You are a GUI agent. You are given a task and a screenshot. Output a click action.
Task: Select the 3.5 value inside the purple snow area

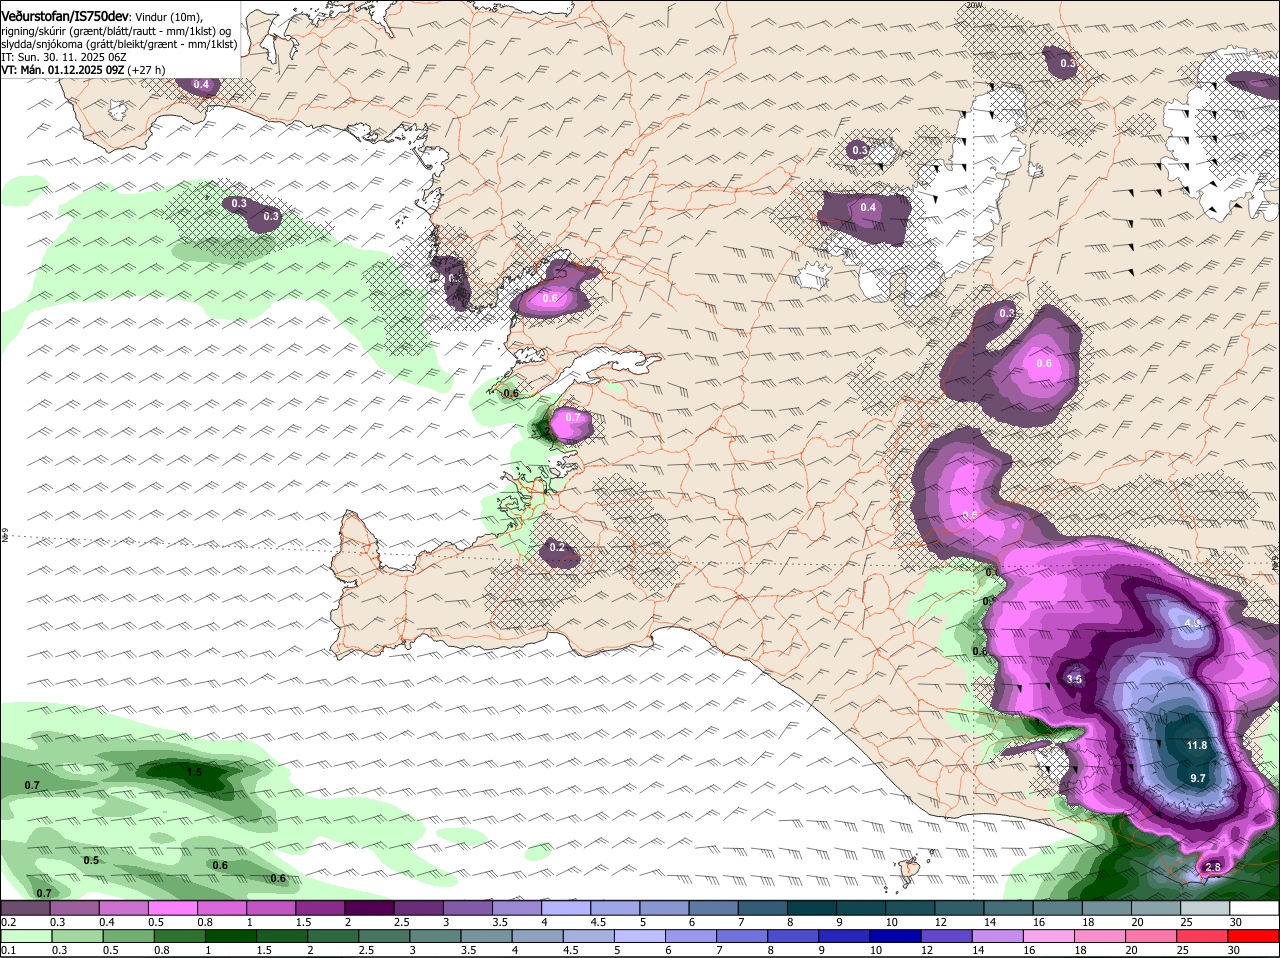tap(1074, 679)
